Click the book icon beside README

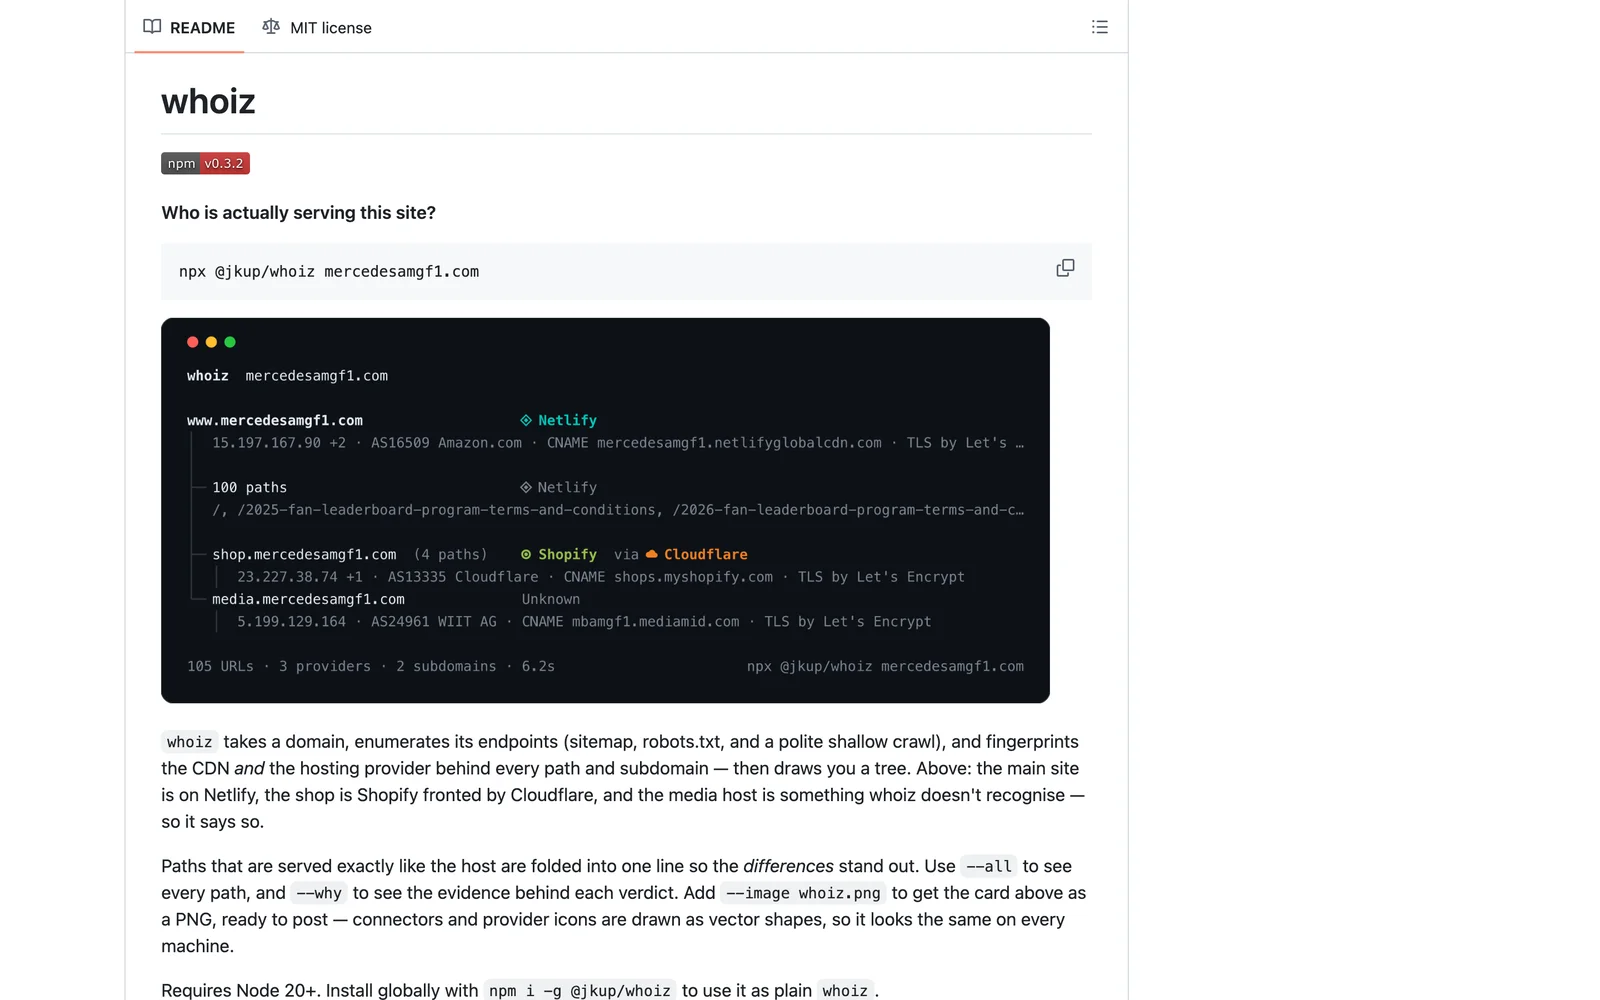152,27
